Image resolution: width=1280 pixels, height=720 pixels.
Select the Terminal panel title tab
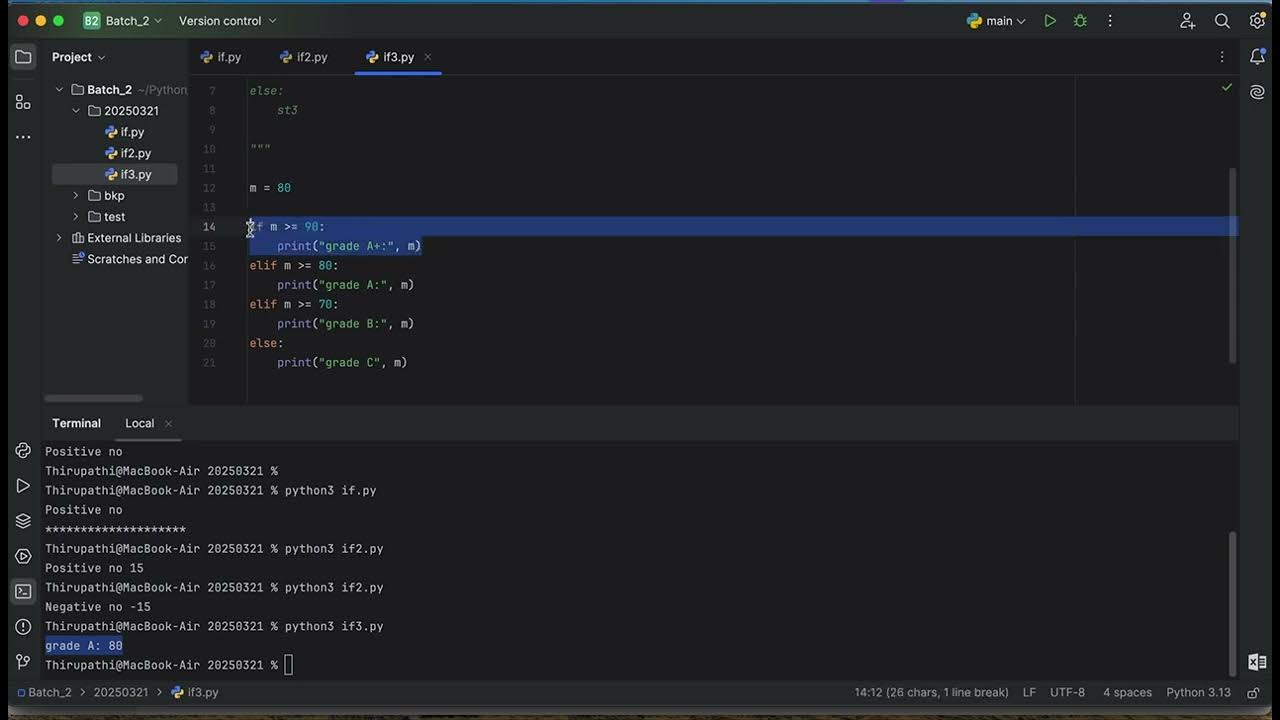click(76, 423)
